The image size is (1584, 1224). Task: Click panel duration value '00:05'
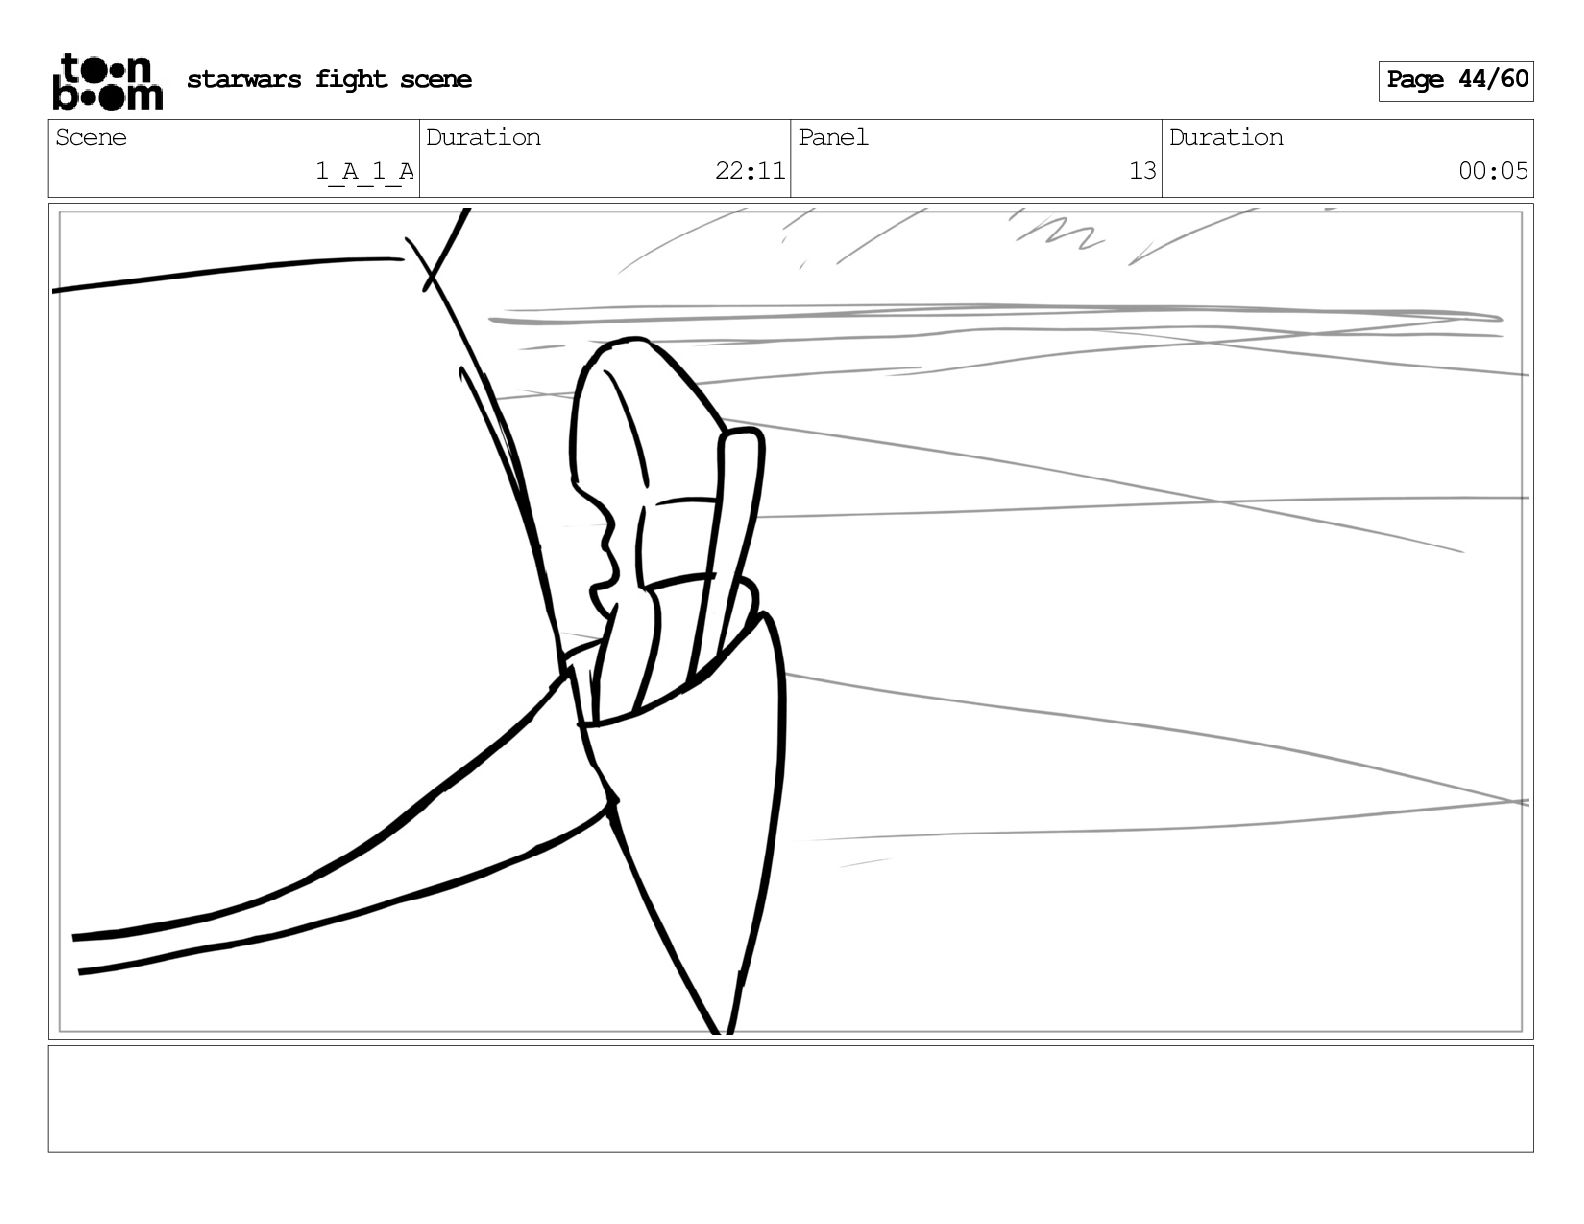[x=1493, y=171]
